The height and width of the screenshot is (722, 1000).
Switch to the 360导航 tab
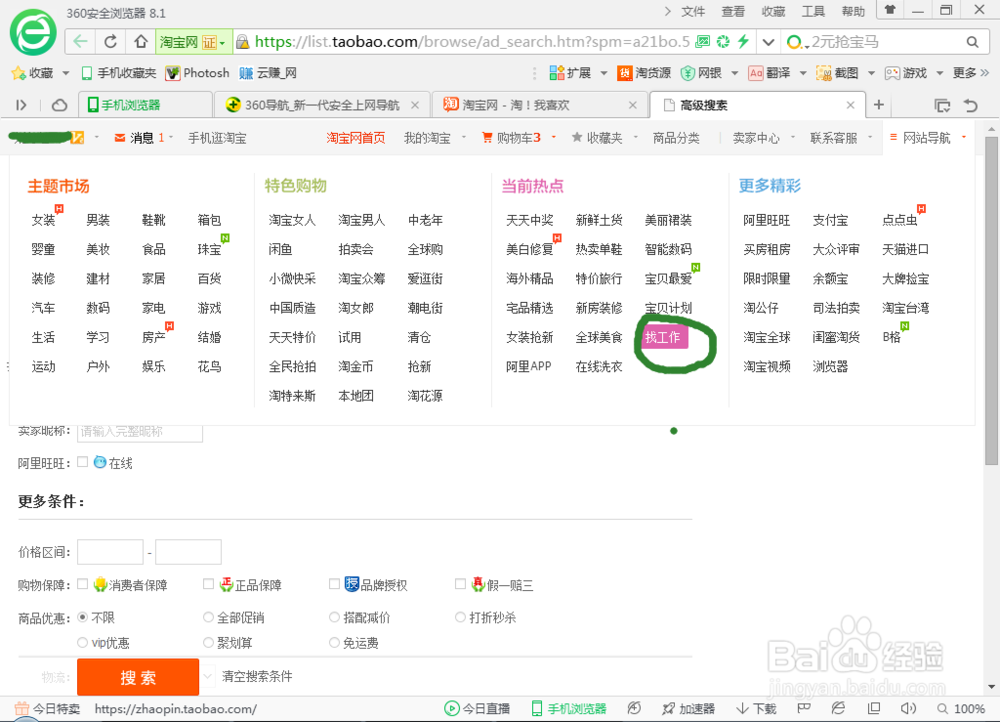click(x=323, y=105)
